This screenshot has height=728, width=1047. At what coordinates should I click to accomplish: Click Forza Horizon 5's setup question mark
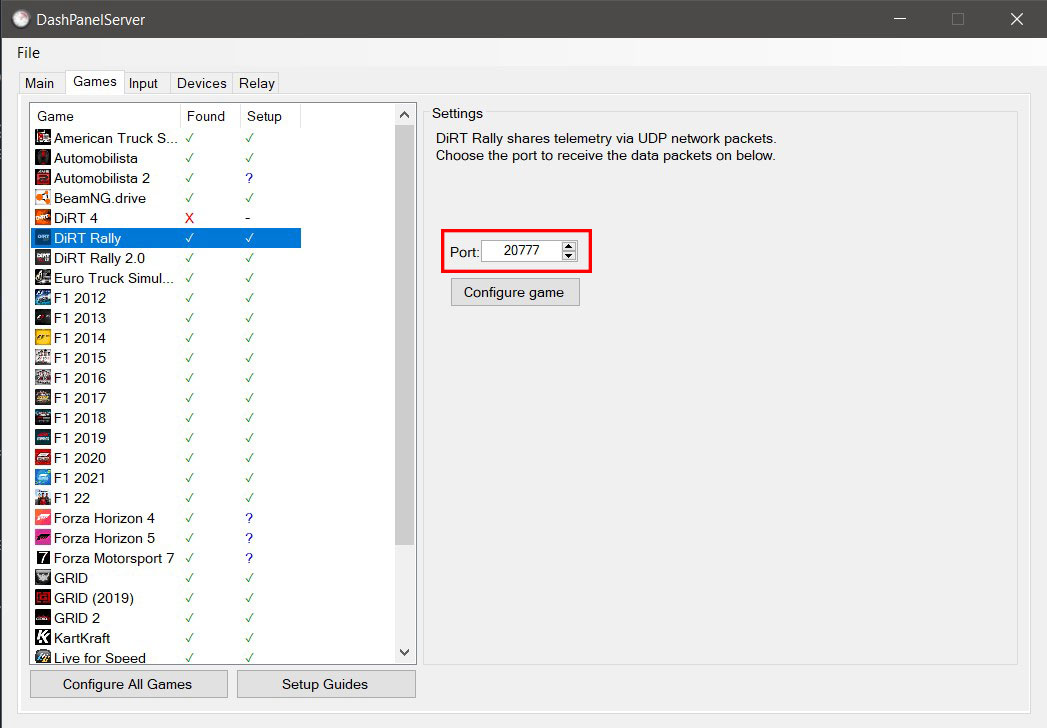coord(249,538)
